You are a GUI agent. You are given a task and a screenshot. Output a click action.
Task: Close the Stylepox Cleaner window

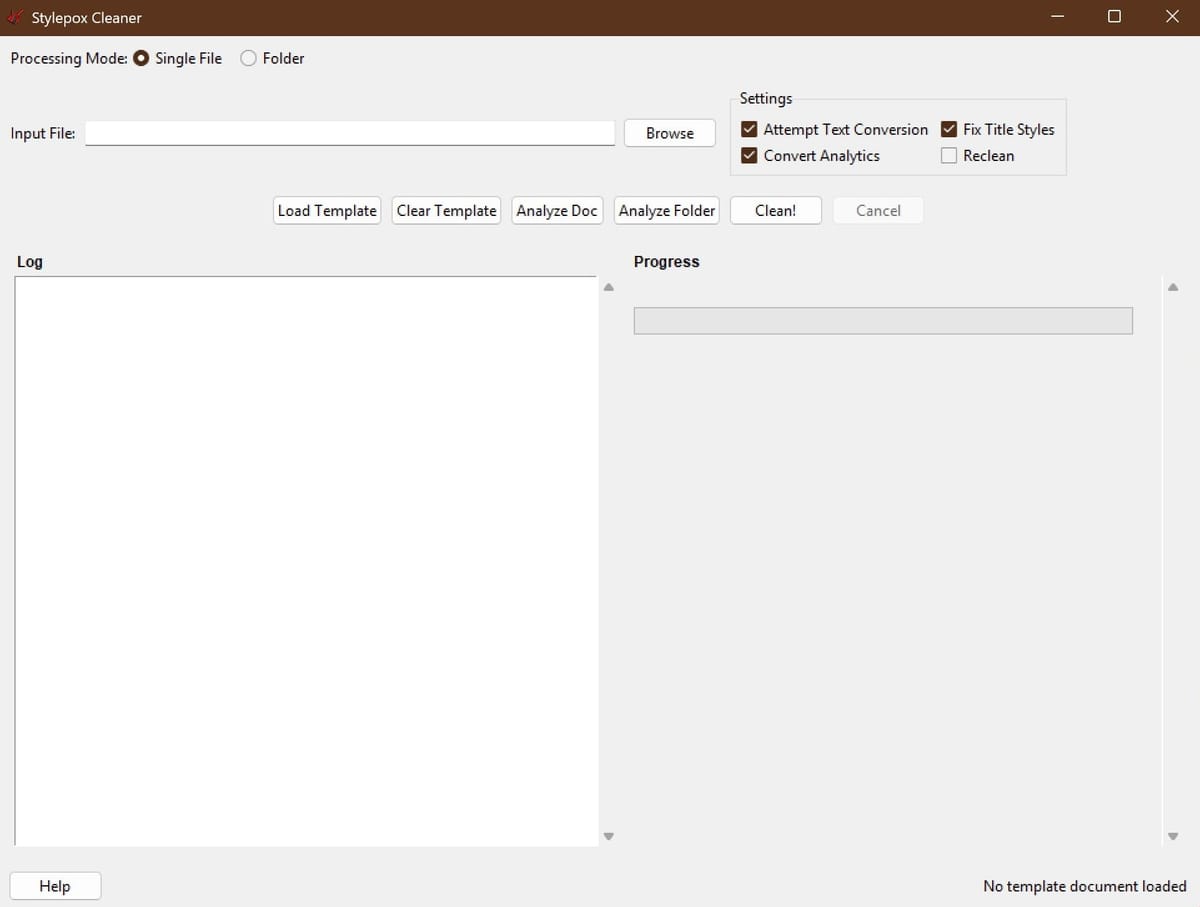click(x=1172, y=17)
